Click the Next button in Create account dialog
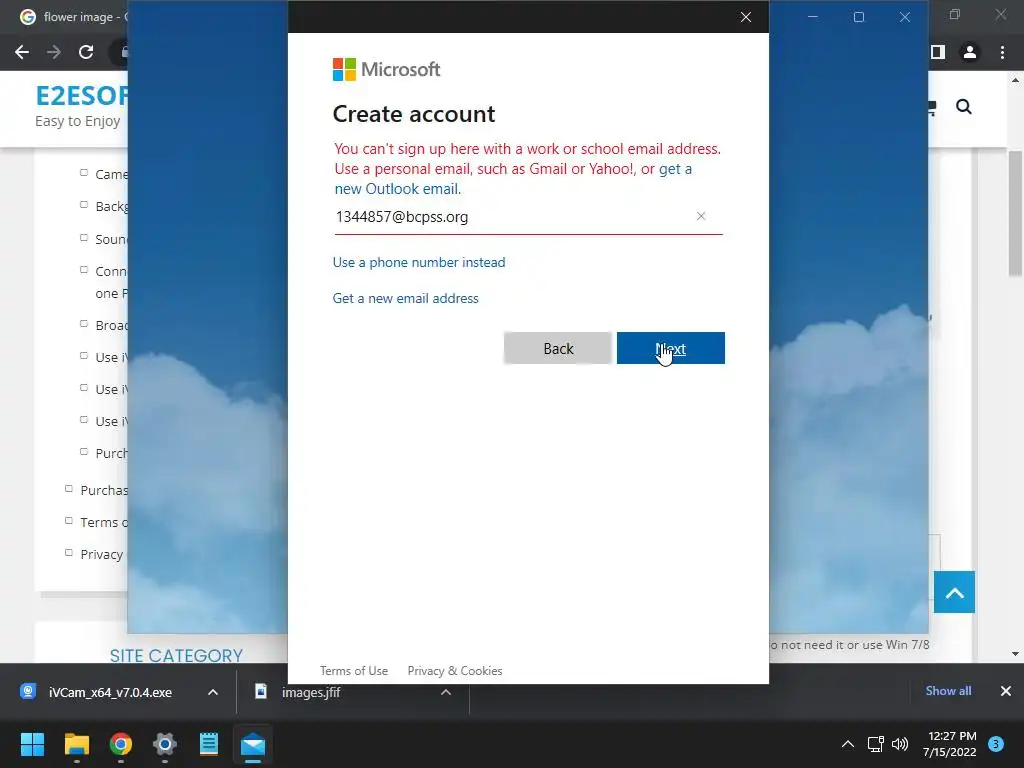 coord(671,348)
